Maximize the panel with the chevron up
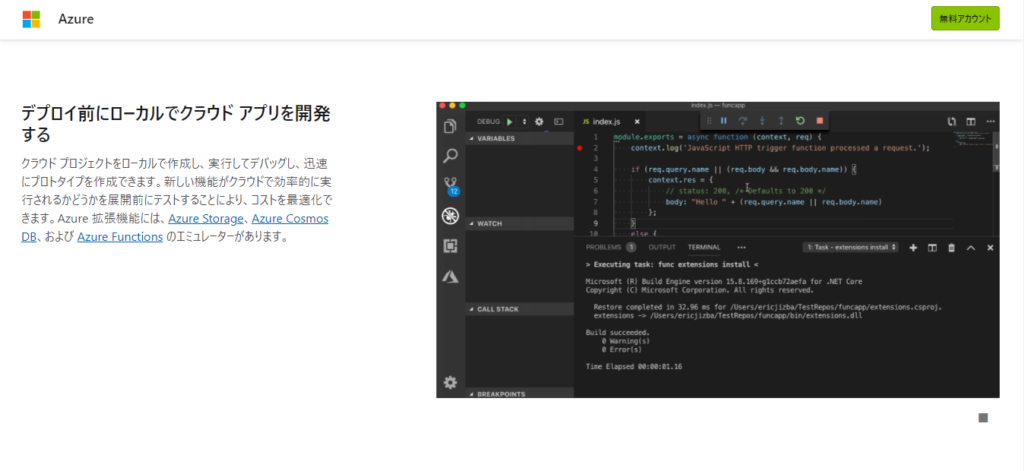Screen dimensions: 1024x471 pos(970,248)
